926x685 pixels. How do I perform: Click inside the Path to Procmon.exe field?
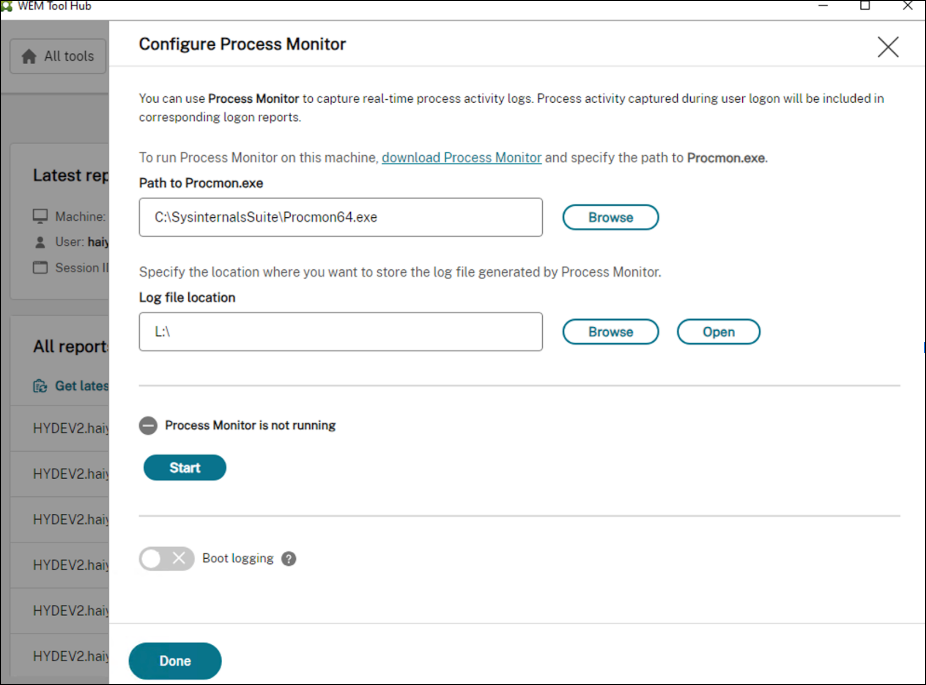[x=340, y=217]
